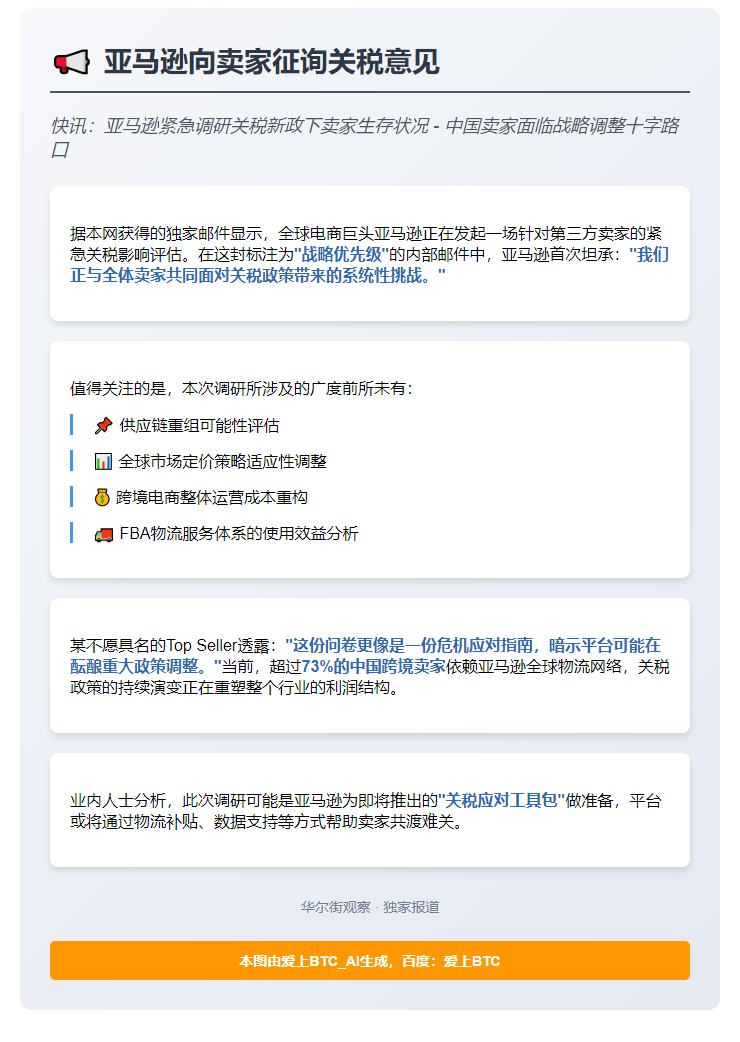Click the pushpin icon before 供应链重组可能性评估
Image resolution: width=740 pixels, height=1042 pixels.
pyautogui.click(x=103, y=426)
